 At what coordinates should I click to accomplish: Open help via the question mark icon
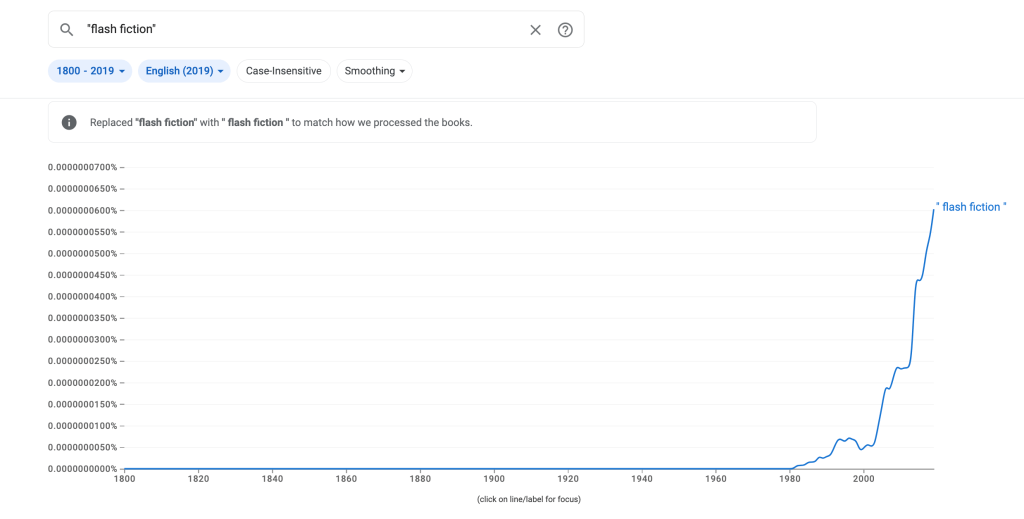point(565,30)
